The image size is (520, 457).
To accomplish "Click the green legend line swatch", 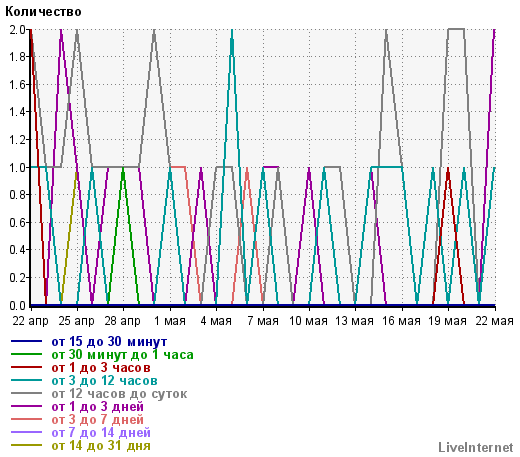I will coord(26,354).
